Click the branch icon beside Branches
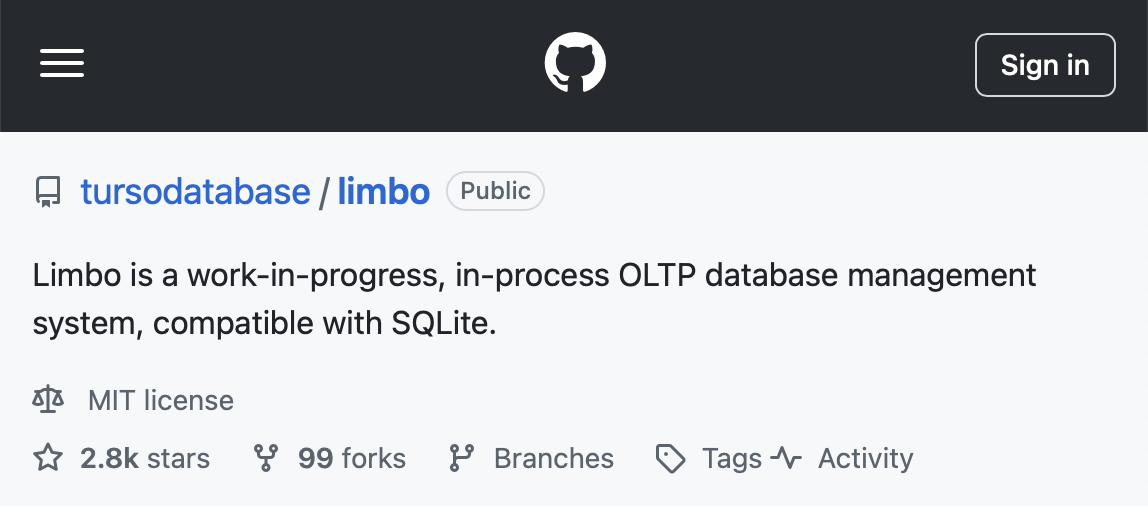Screen dimensions: 1148x506 (x=461, y=458)
